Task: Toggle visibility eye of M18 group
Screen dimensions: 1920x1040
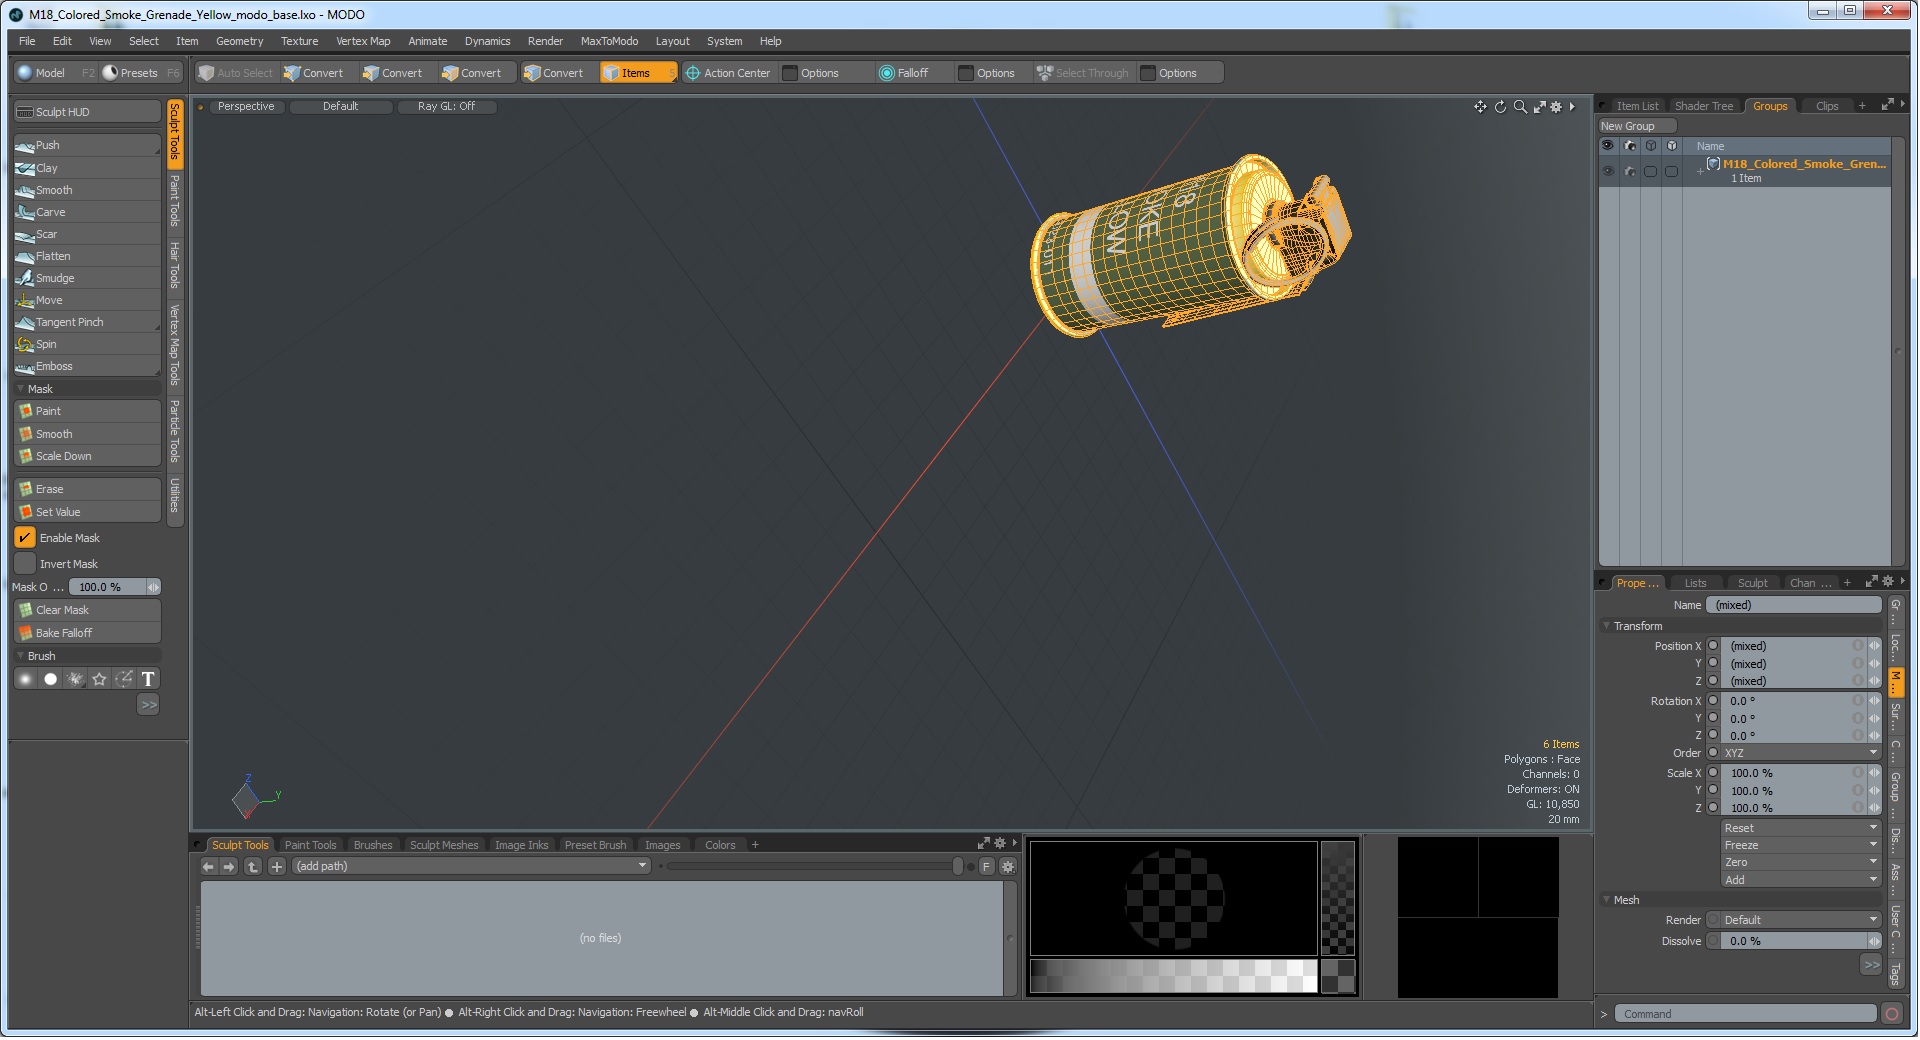Action: (x=1608, y=171)
